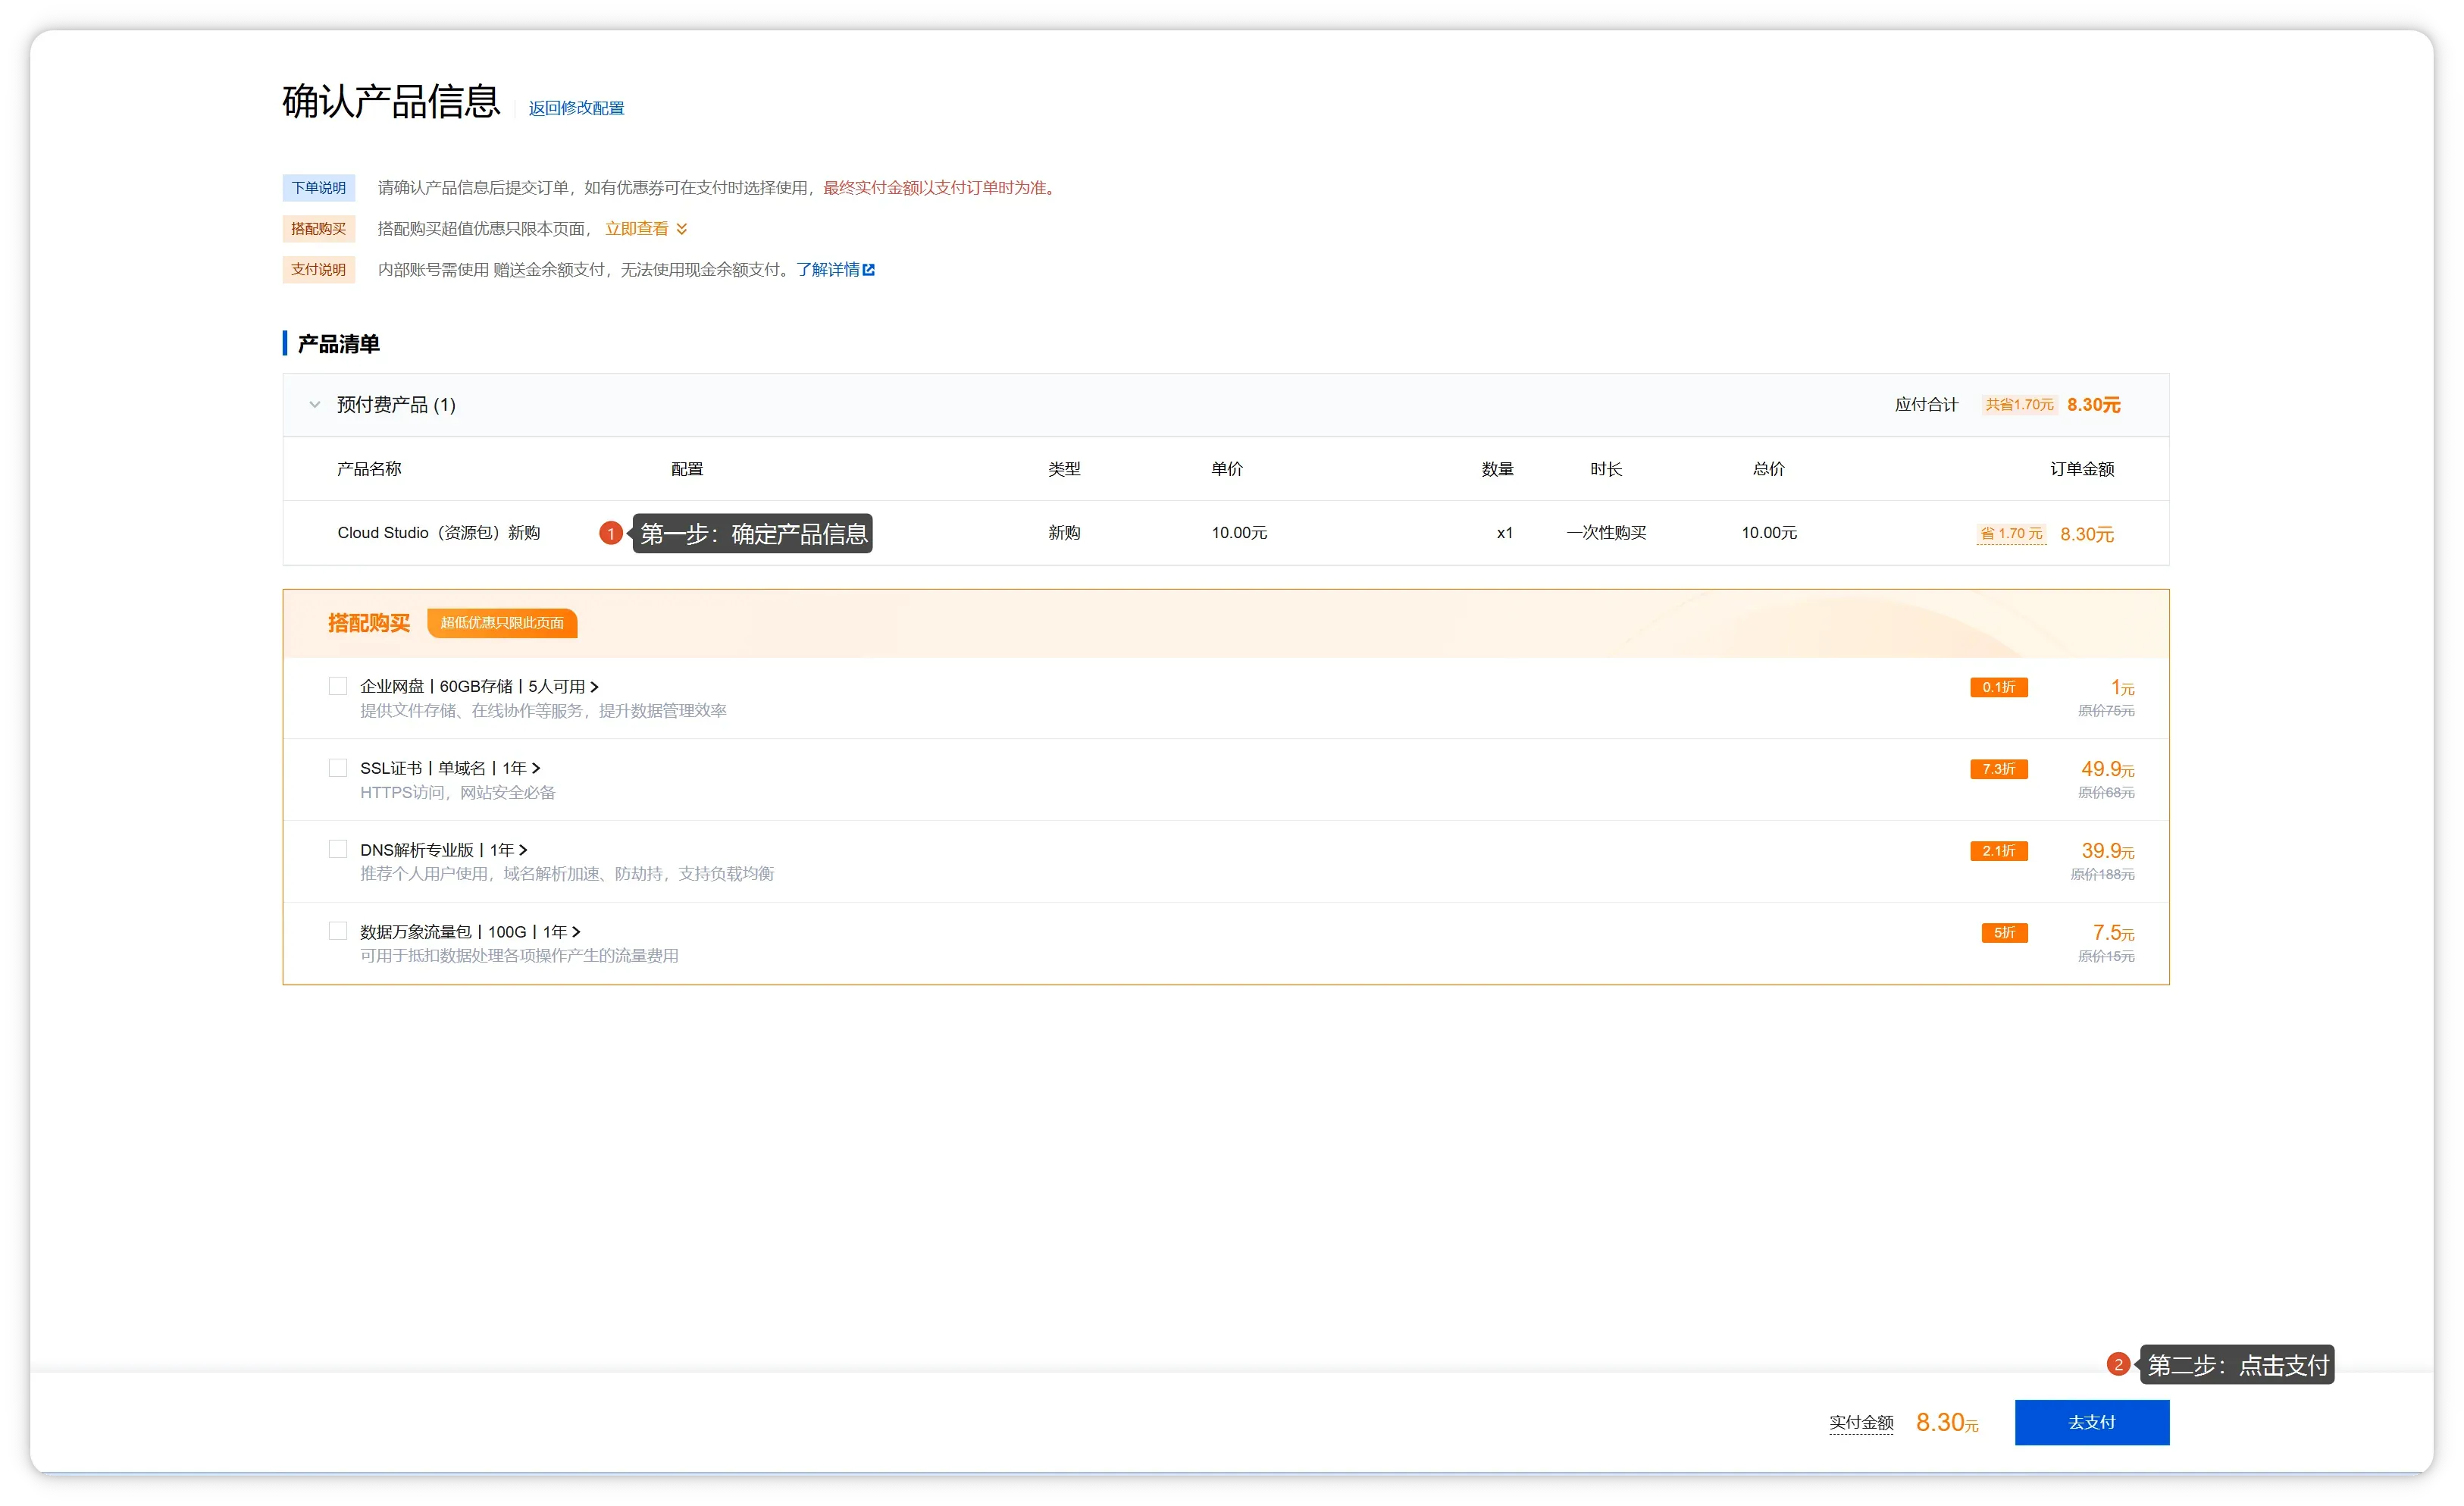The height and width of the screenshot is (1506, 2464).
Task: Open the 返回修改配置 link
Action: coord(576,108)
